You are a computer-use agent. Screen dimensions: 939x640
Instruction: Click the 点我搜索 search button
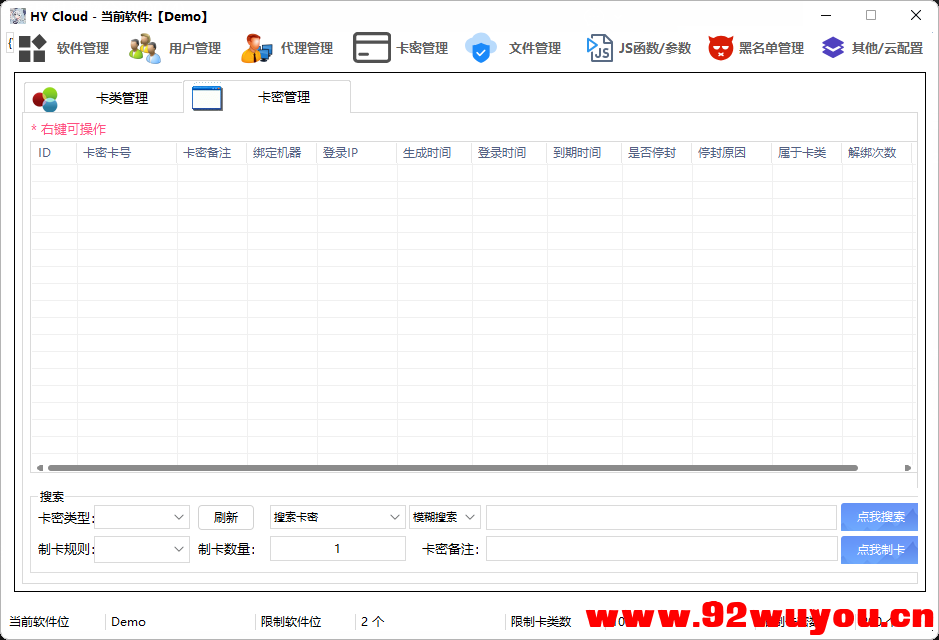click(879, 517)
